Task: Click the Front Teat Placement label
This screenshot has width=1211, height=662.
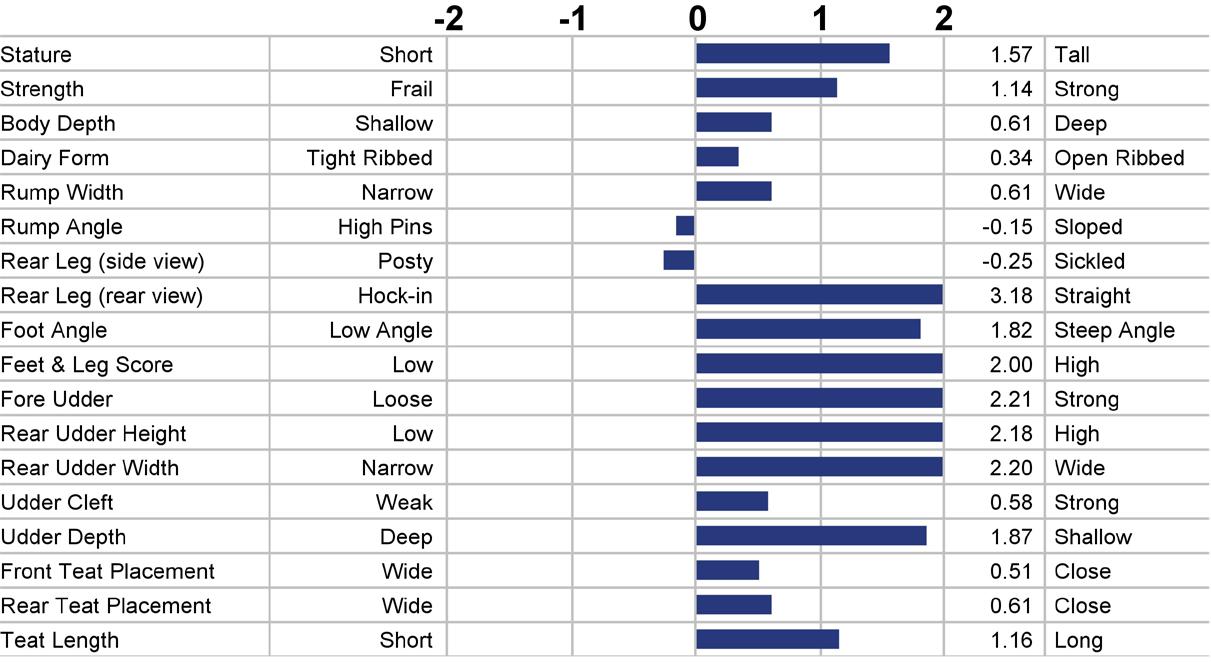Action: point(108,572)
